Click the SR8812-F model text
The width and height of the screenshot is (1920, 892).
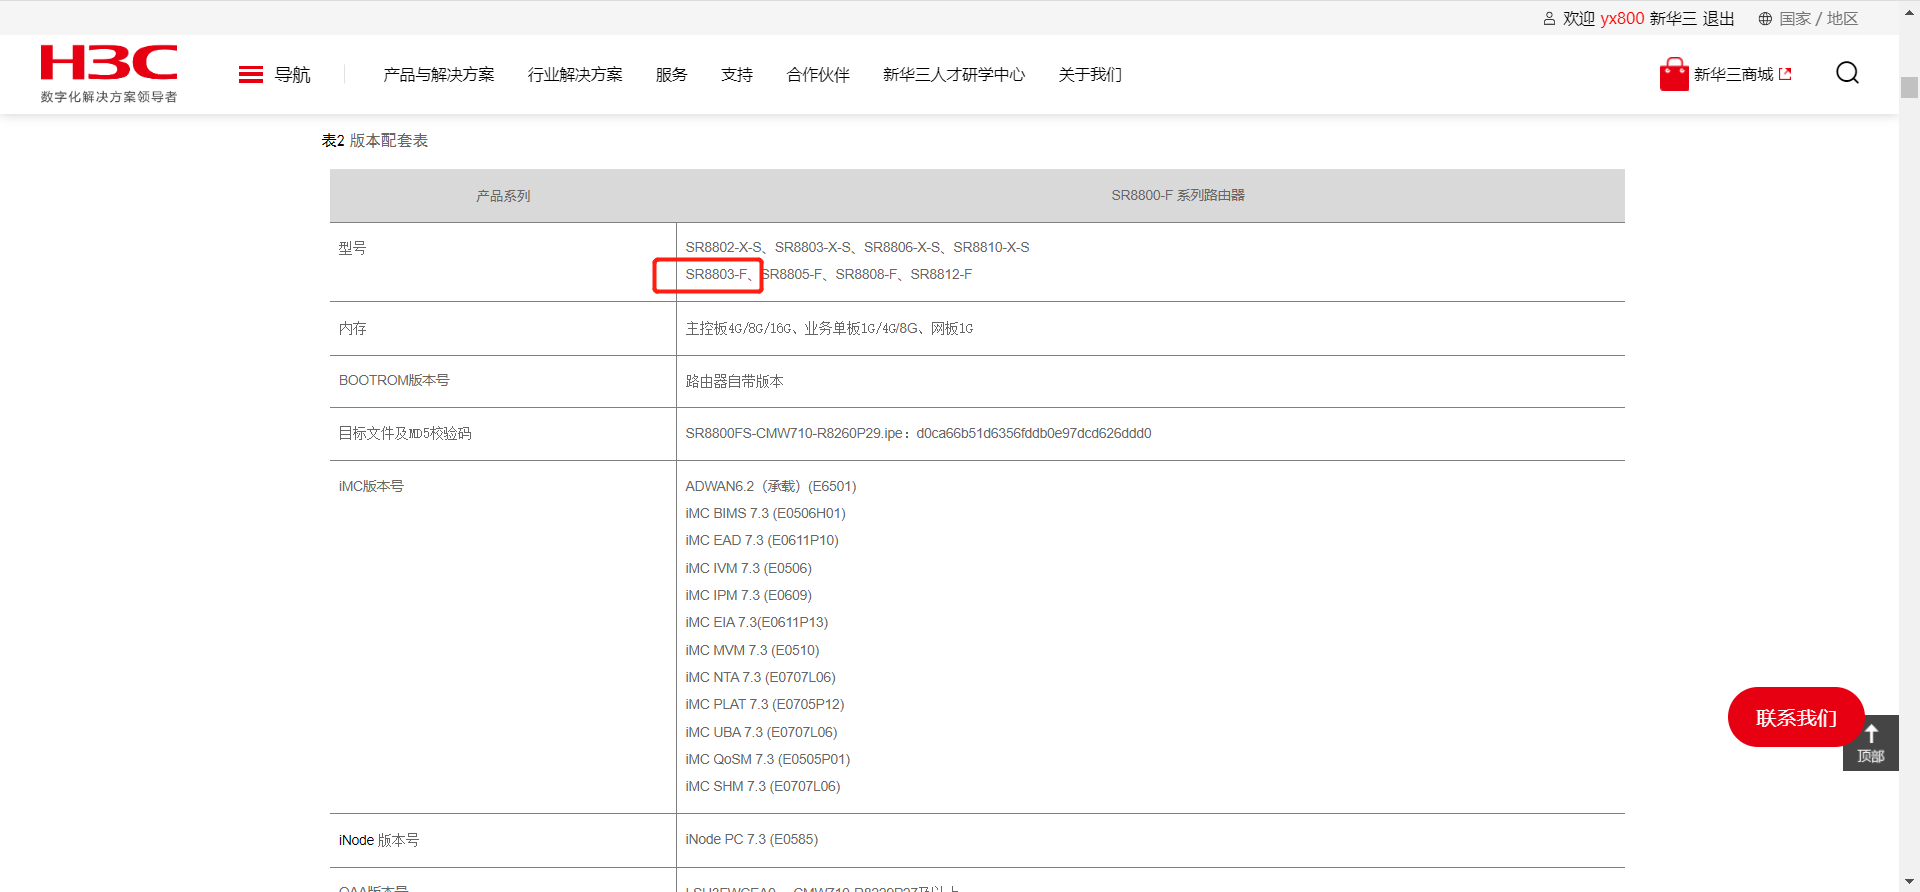pos(941,274)
